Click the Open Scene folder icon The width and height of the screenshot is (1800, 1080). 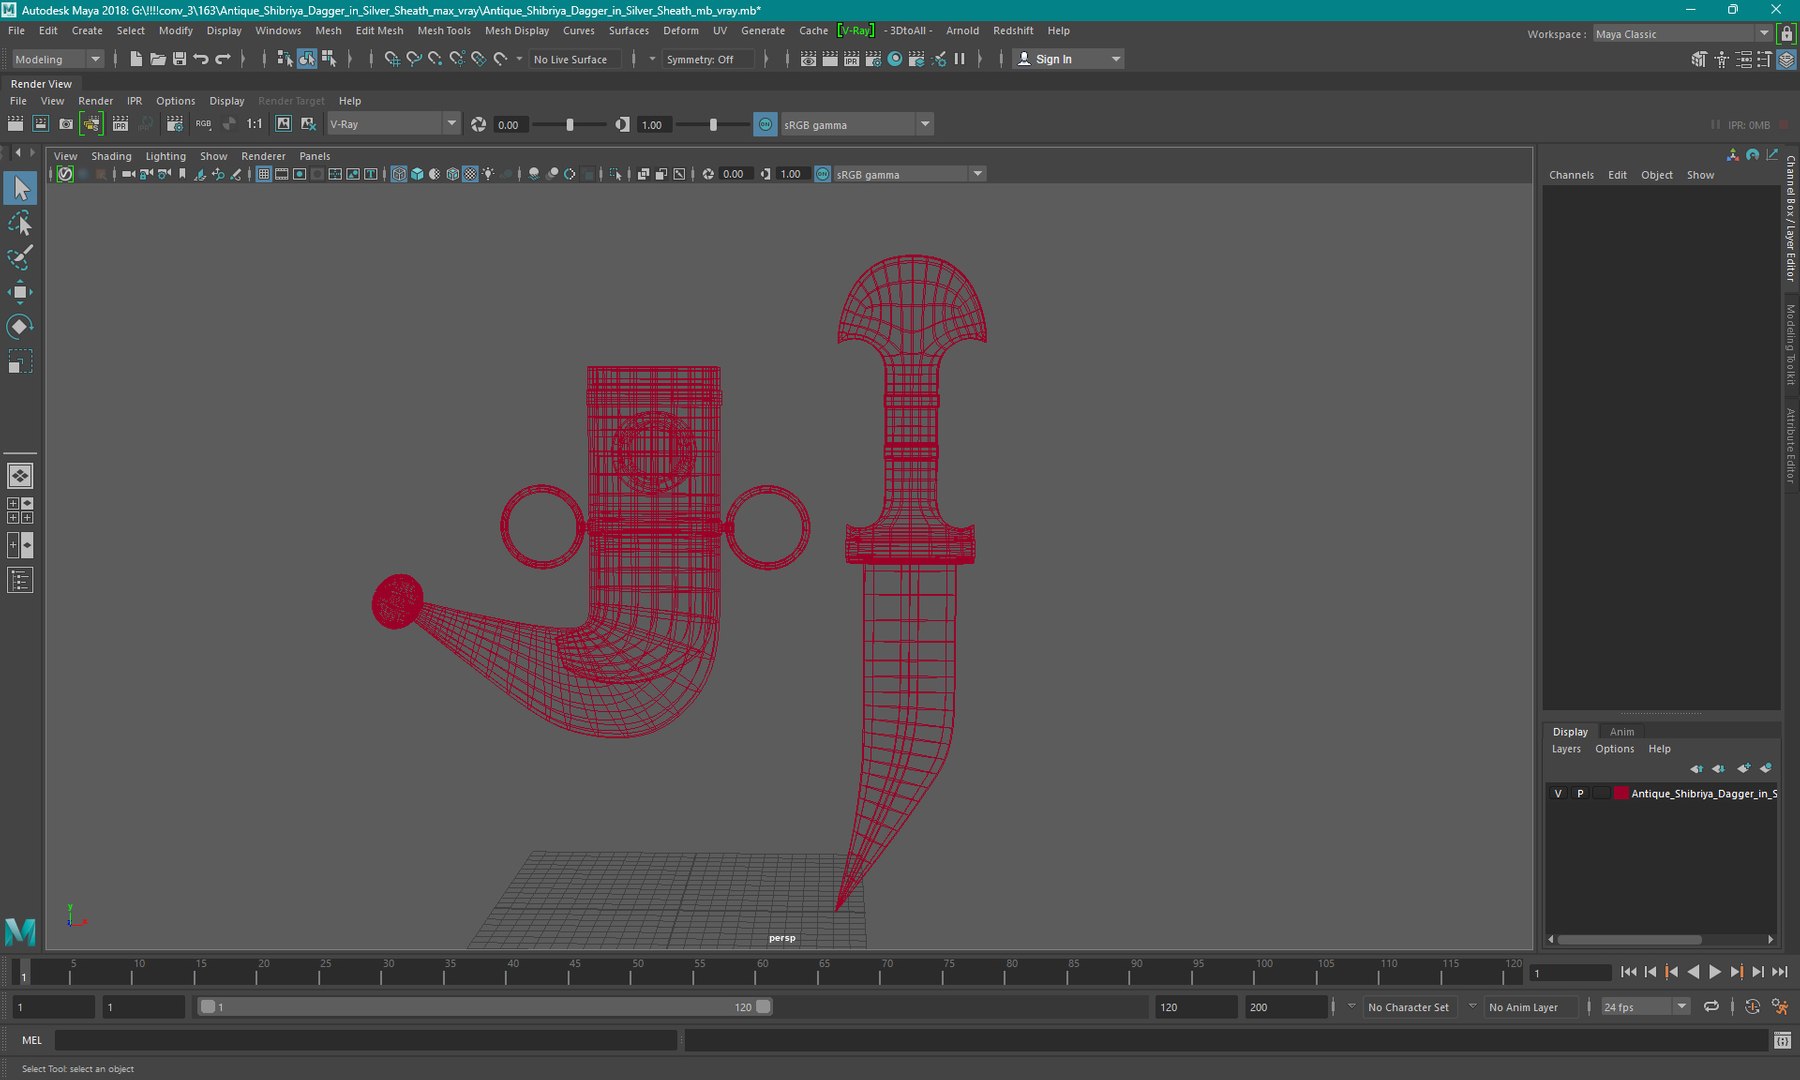pos(157,59)
